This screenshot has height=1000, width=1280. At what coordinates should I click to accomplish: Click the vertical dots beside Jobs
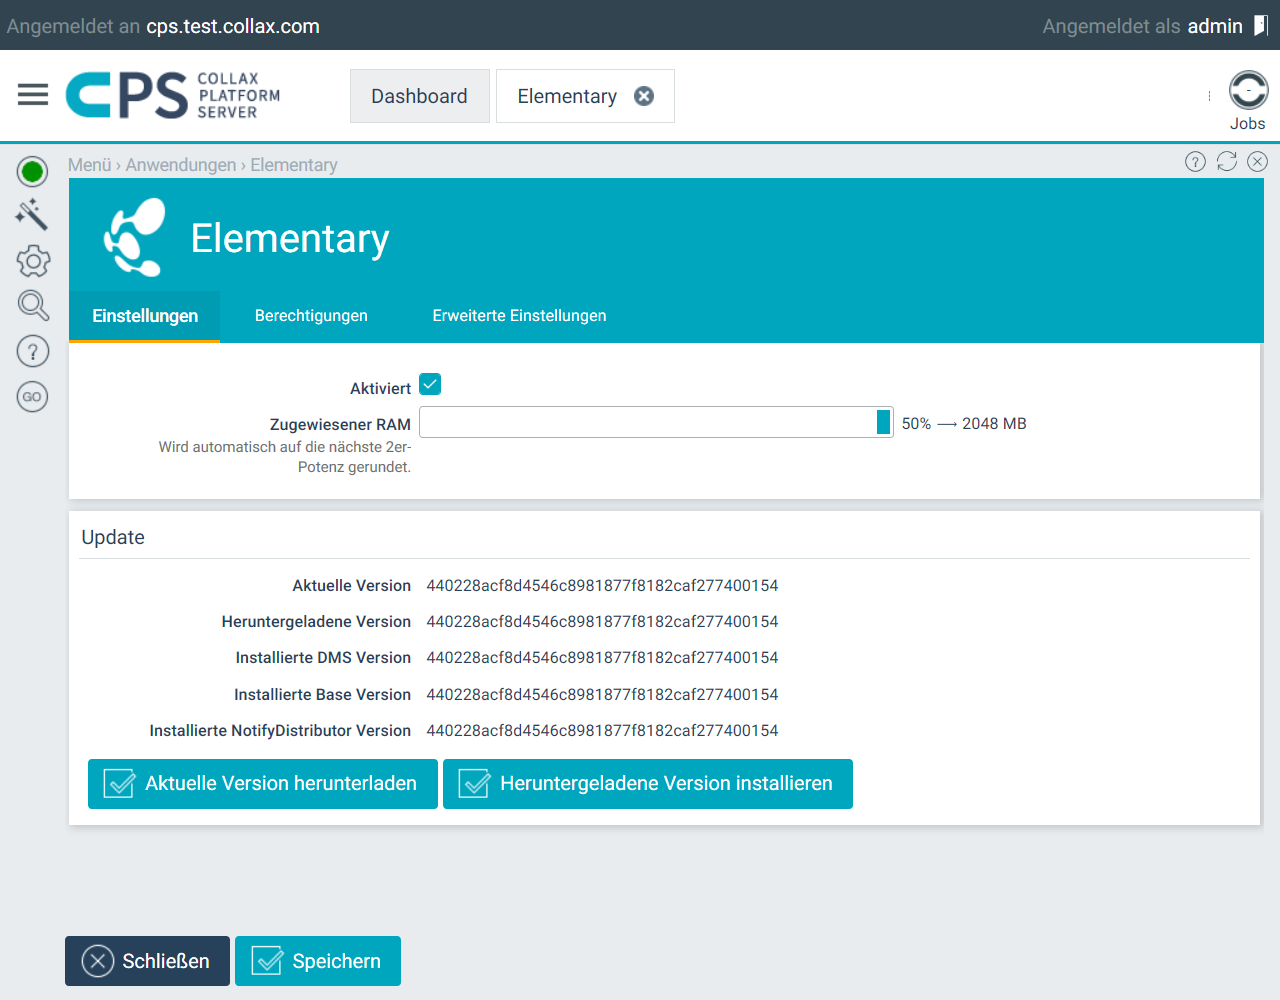click(1209, 96)
